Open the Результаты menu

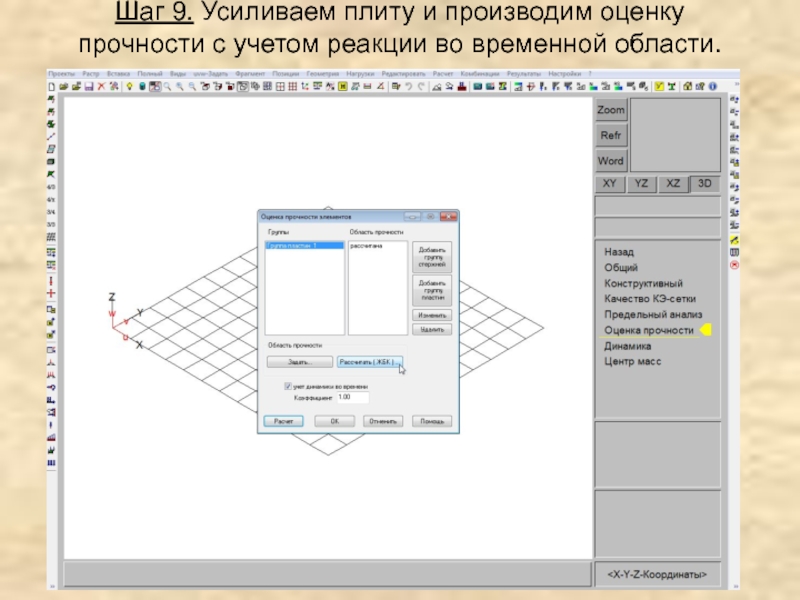pos(524,74)
